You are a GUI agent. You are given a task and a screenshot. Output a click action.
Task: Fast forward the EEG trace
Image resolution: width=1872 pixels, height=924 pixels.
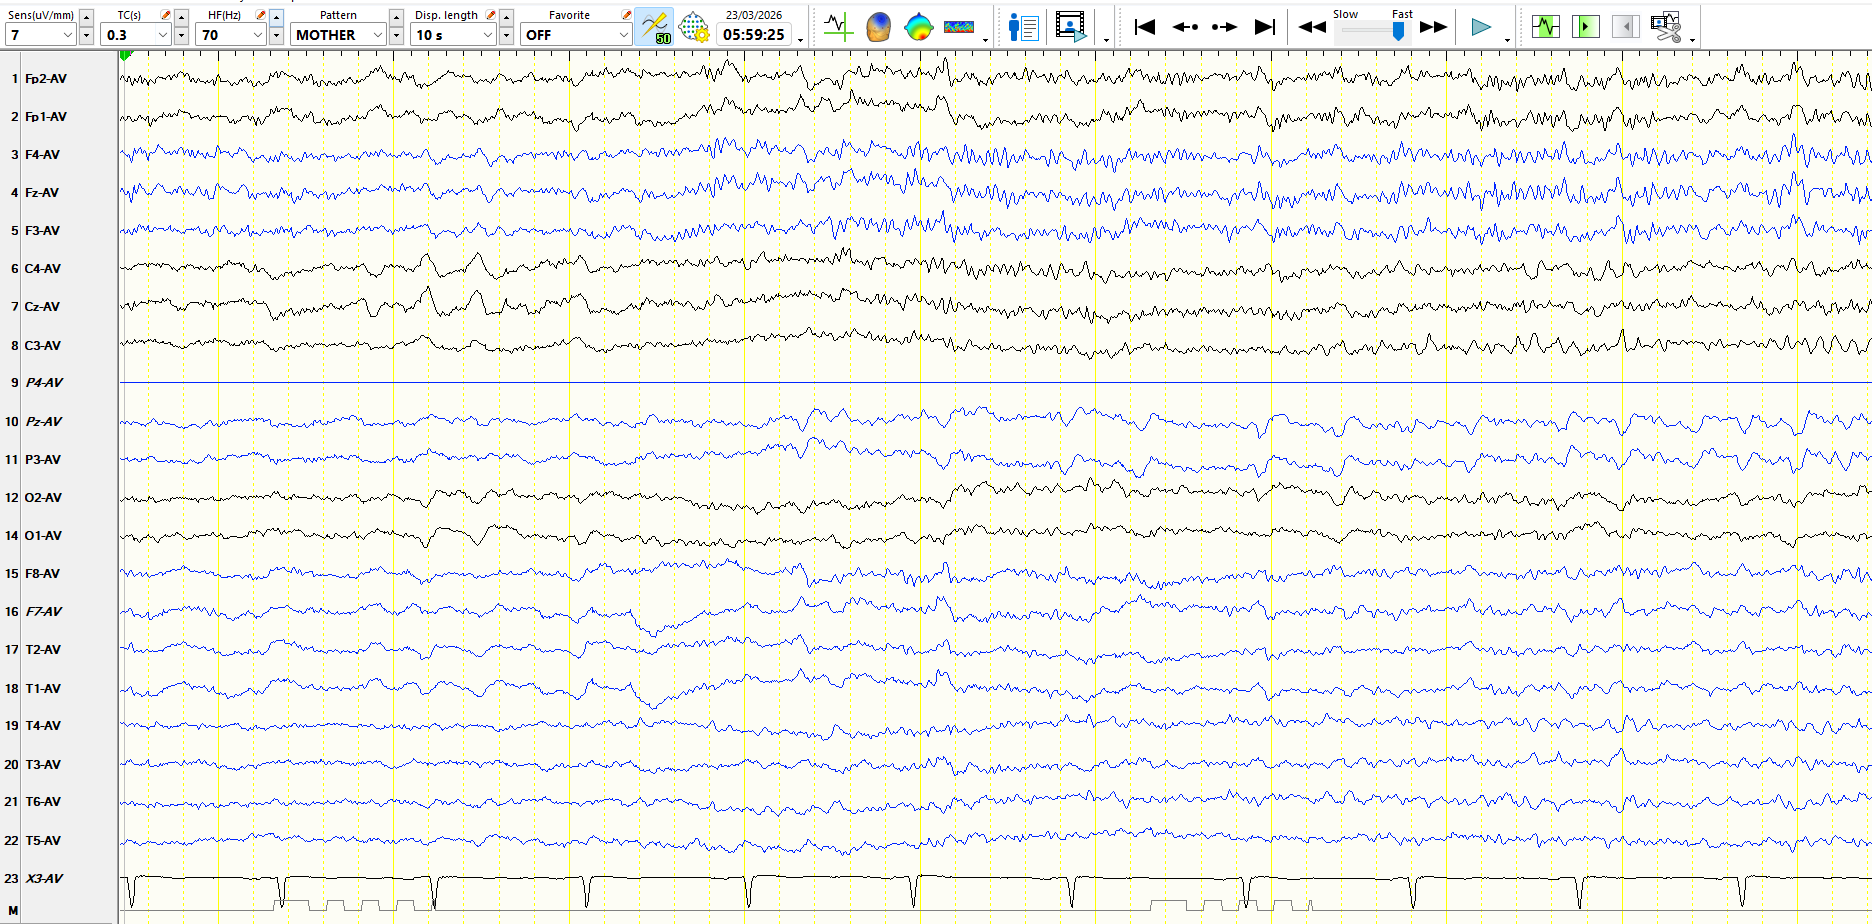point(1433,27)
